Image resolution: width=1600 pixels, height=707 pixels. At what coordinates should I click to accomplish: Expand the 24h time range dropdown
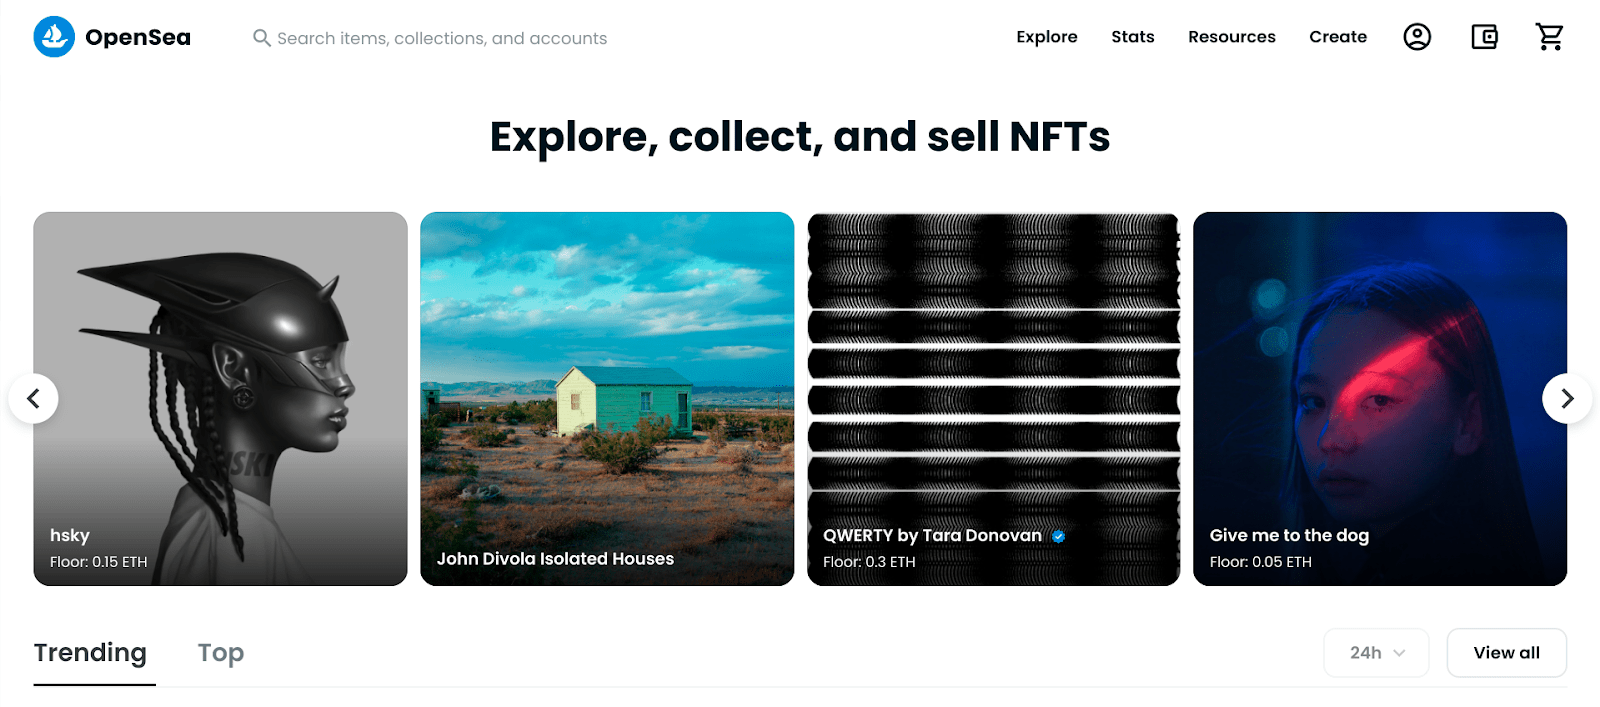pyautogui.click(x=1376, y=653)
